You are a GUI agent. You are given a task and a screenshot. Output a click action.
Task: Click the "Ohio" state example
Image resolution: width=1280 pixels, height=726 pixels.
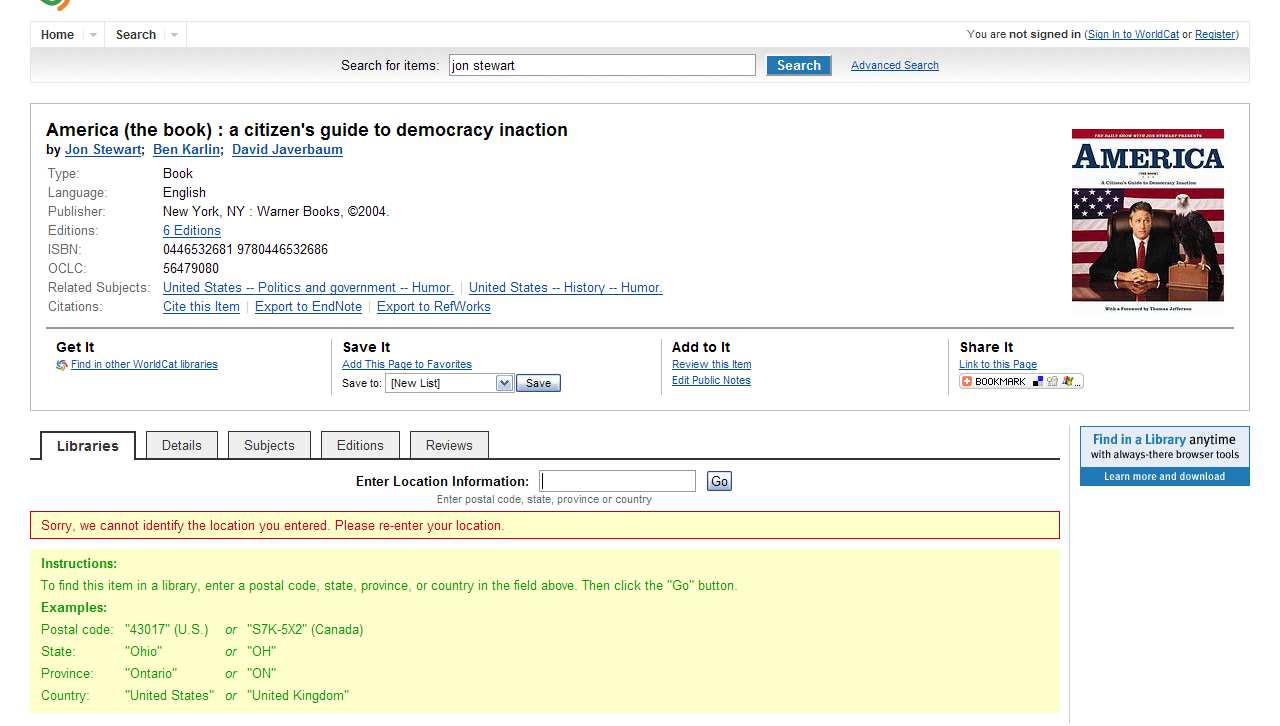click(x=143, y=652)
